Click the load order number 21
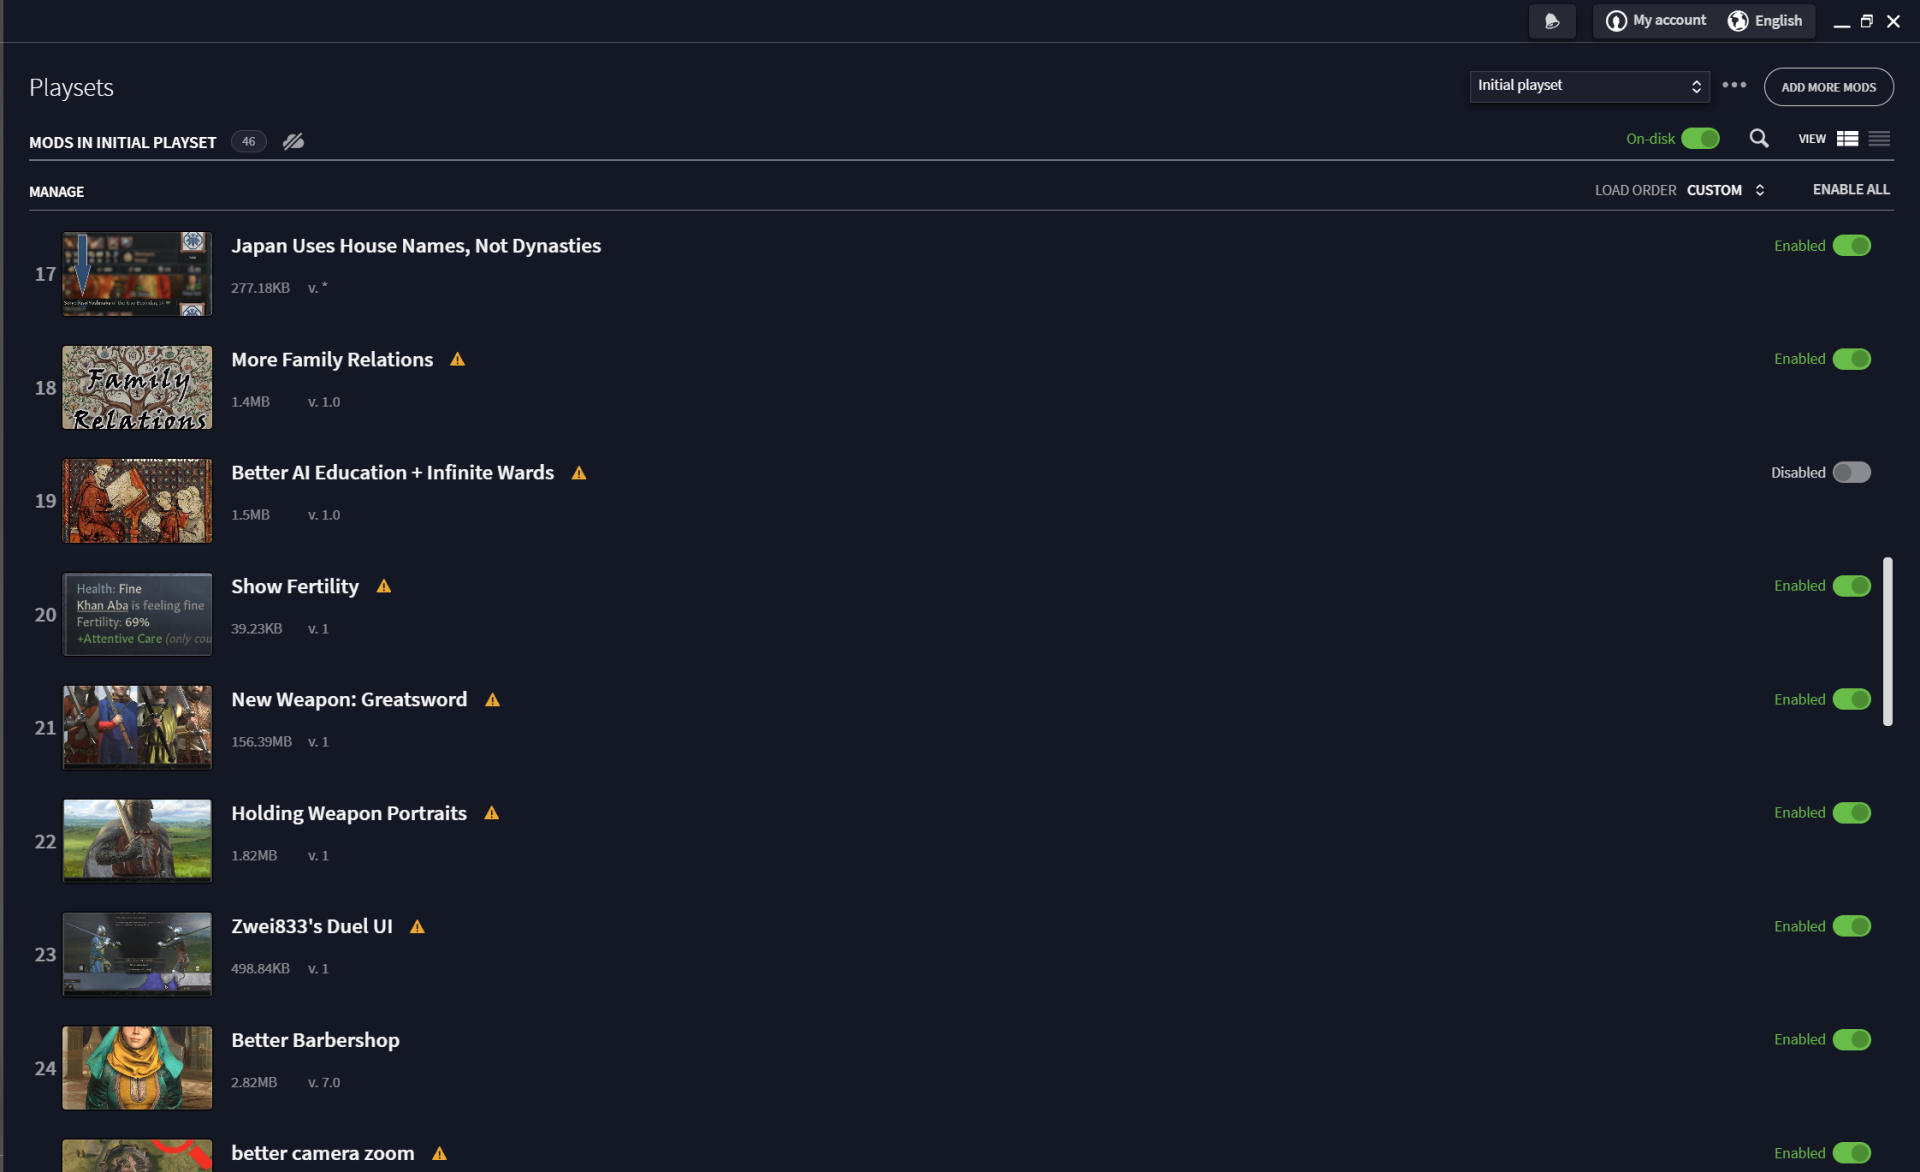 (x=45, y=728)
